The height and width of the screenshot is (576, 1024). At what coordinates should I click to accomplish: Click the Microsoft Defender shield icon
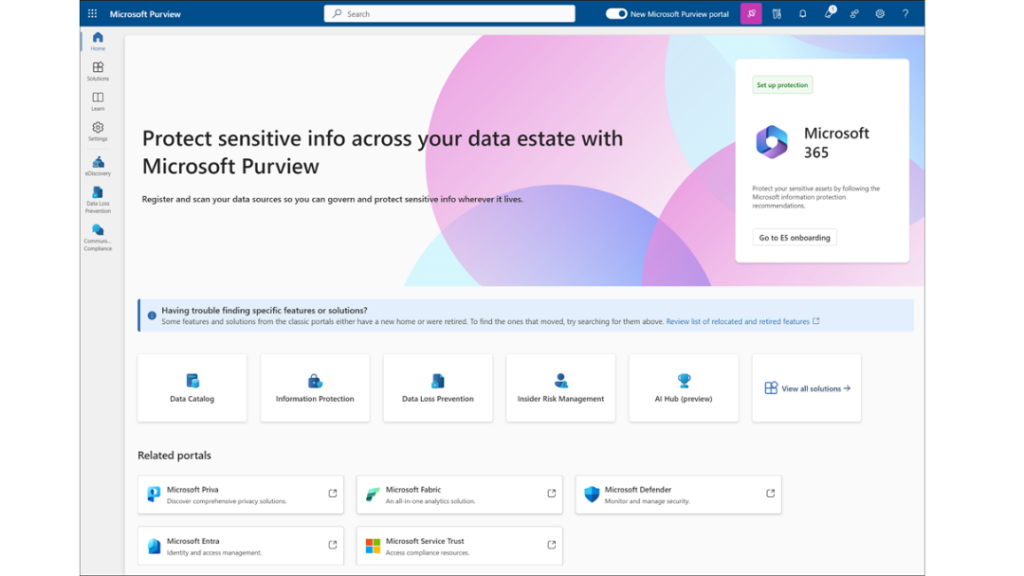coord(592,494)
